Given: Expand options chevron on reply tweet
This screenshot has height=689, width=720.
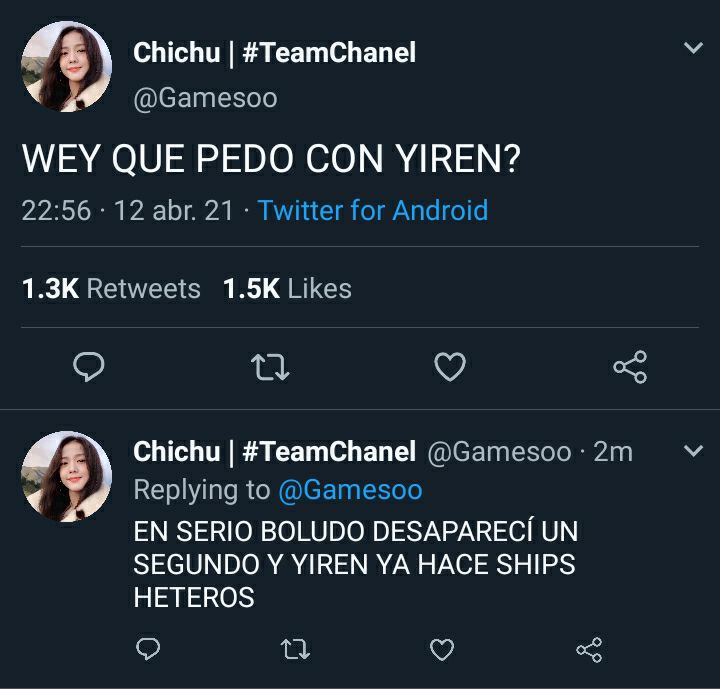Looking at the screenshot, I should click(x=693, y=451).
